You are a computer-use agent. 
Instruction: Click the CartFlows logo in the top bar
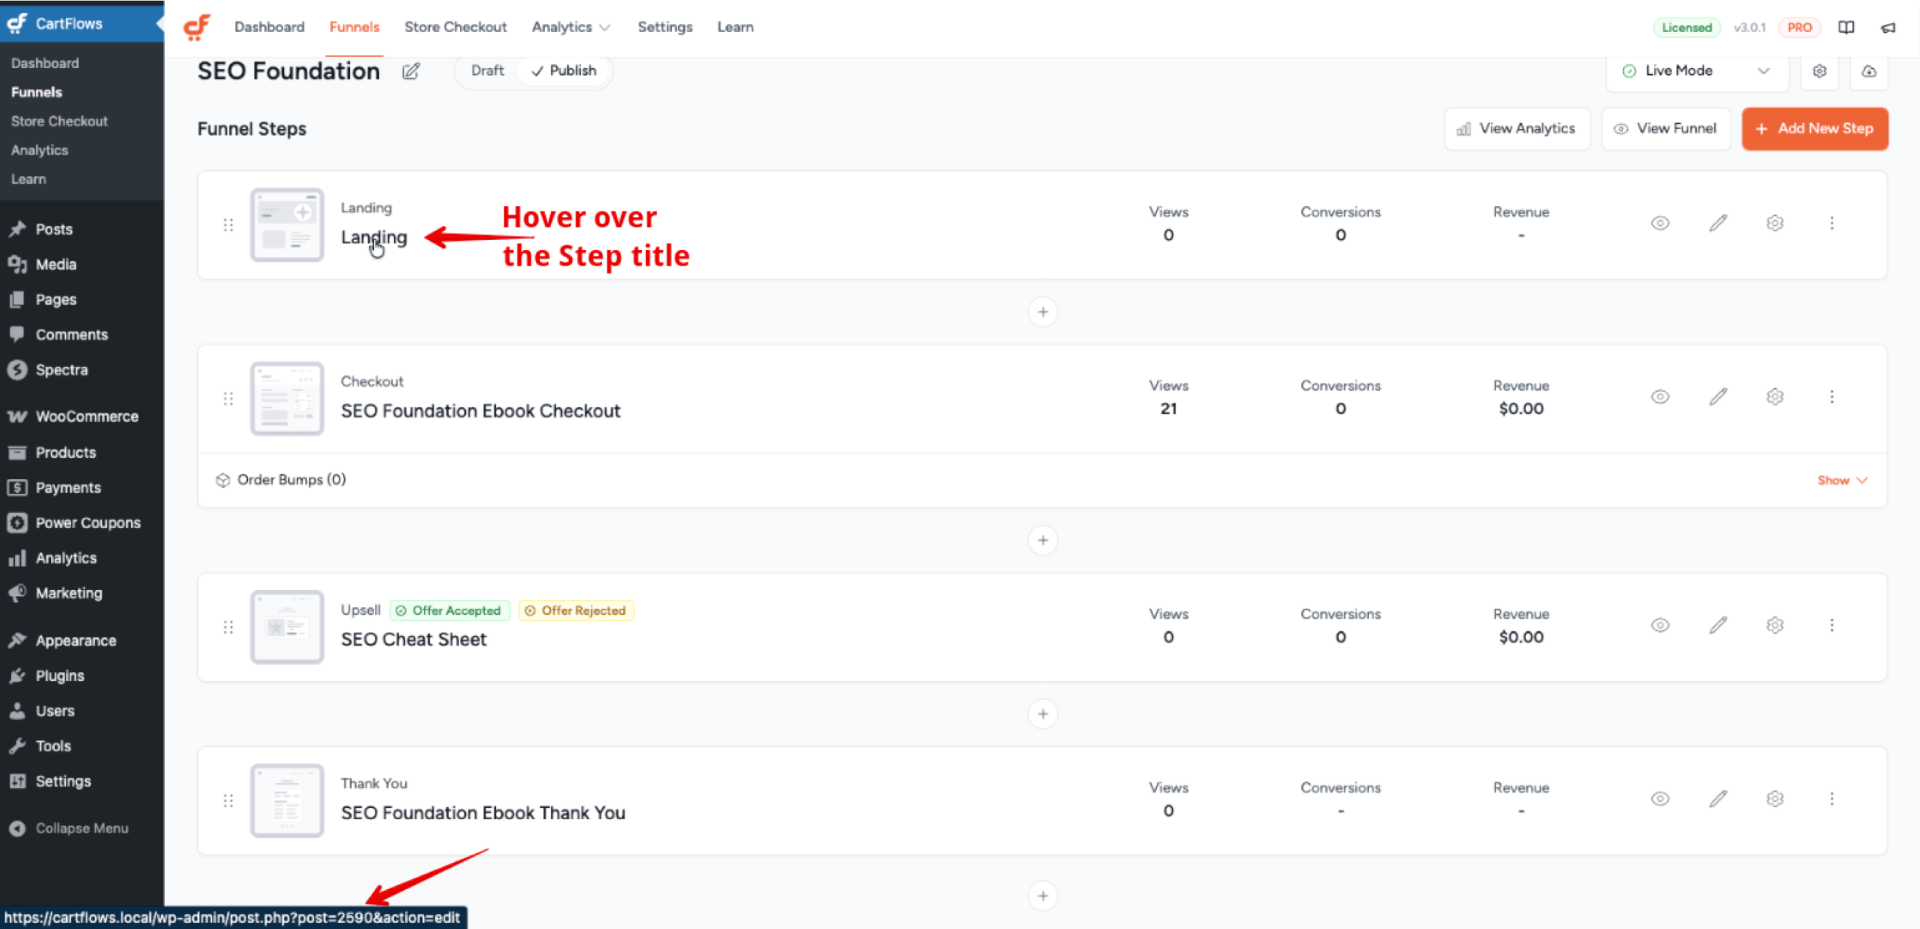pyautogui.click(x=197, y=27)
